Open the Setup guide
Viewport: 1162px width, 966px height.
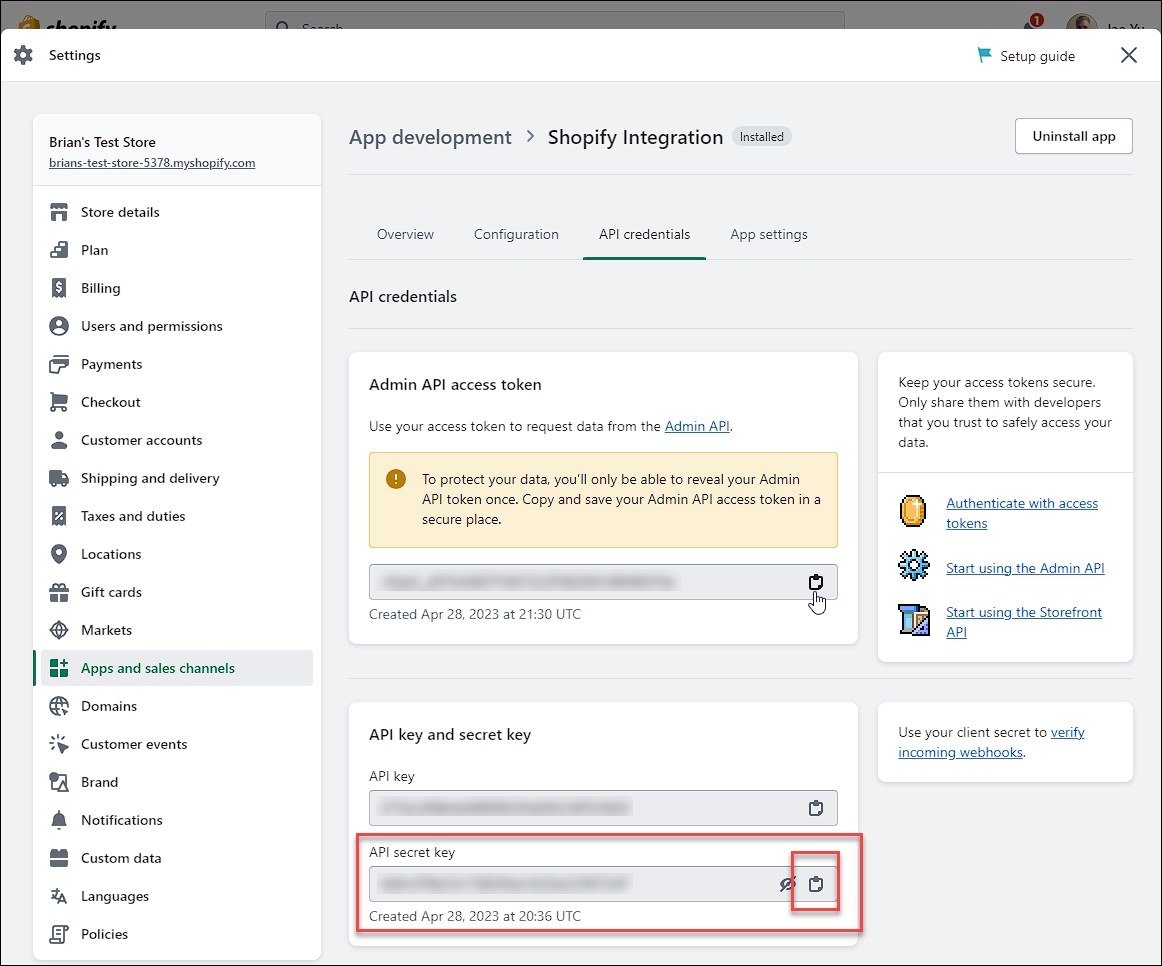click(1026, 56)
